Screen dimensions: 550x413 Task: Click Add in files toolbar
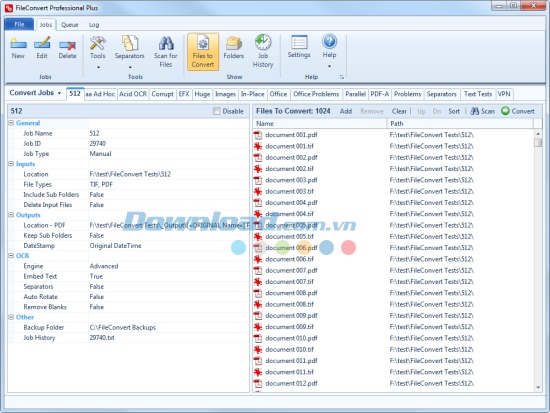(x=346, y=111)
